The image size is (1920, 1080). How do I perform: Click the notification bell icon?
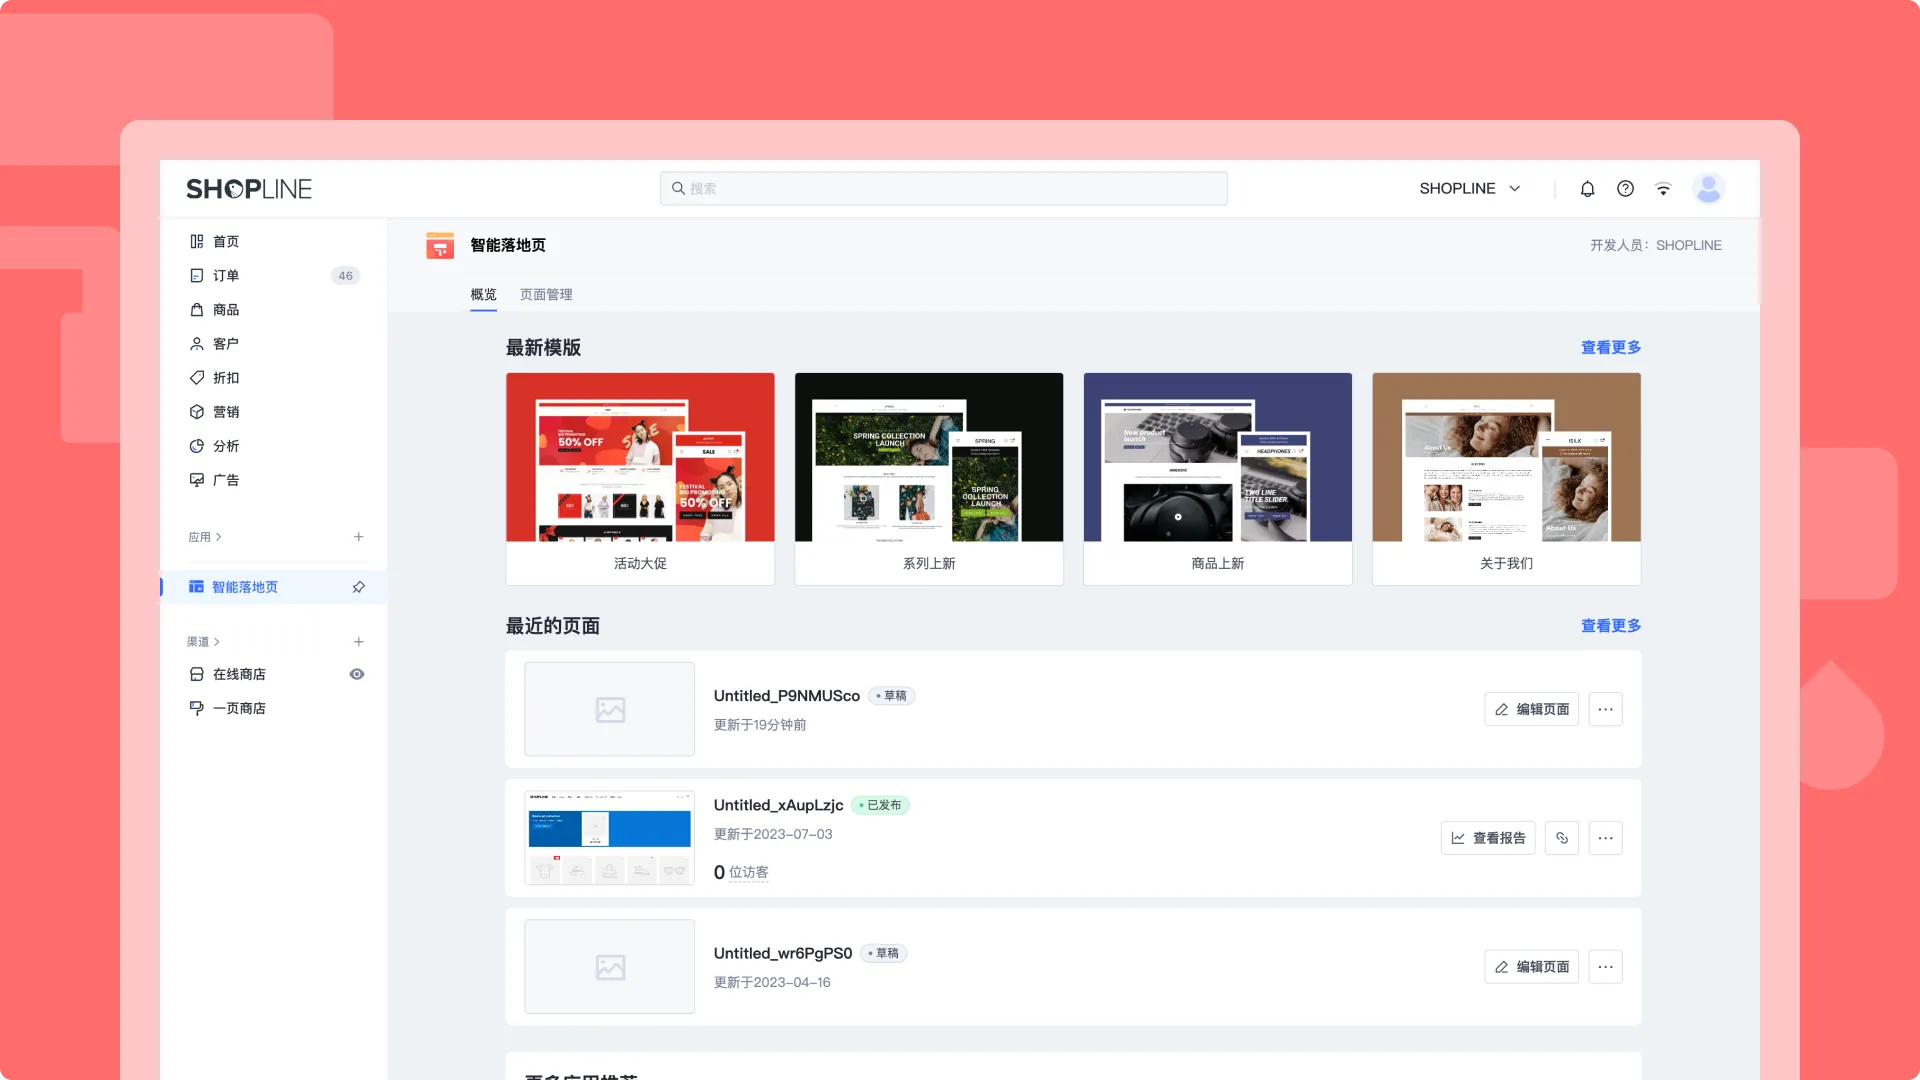(1587, 189)
